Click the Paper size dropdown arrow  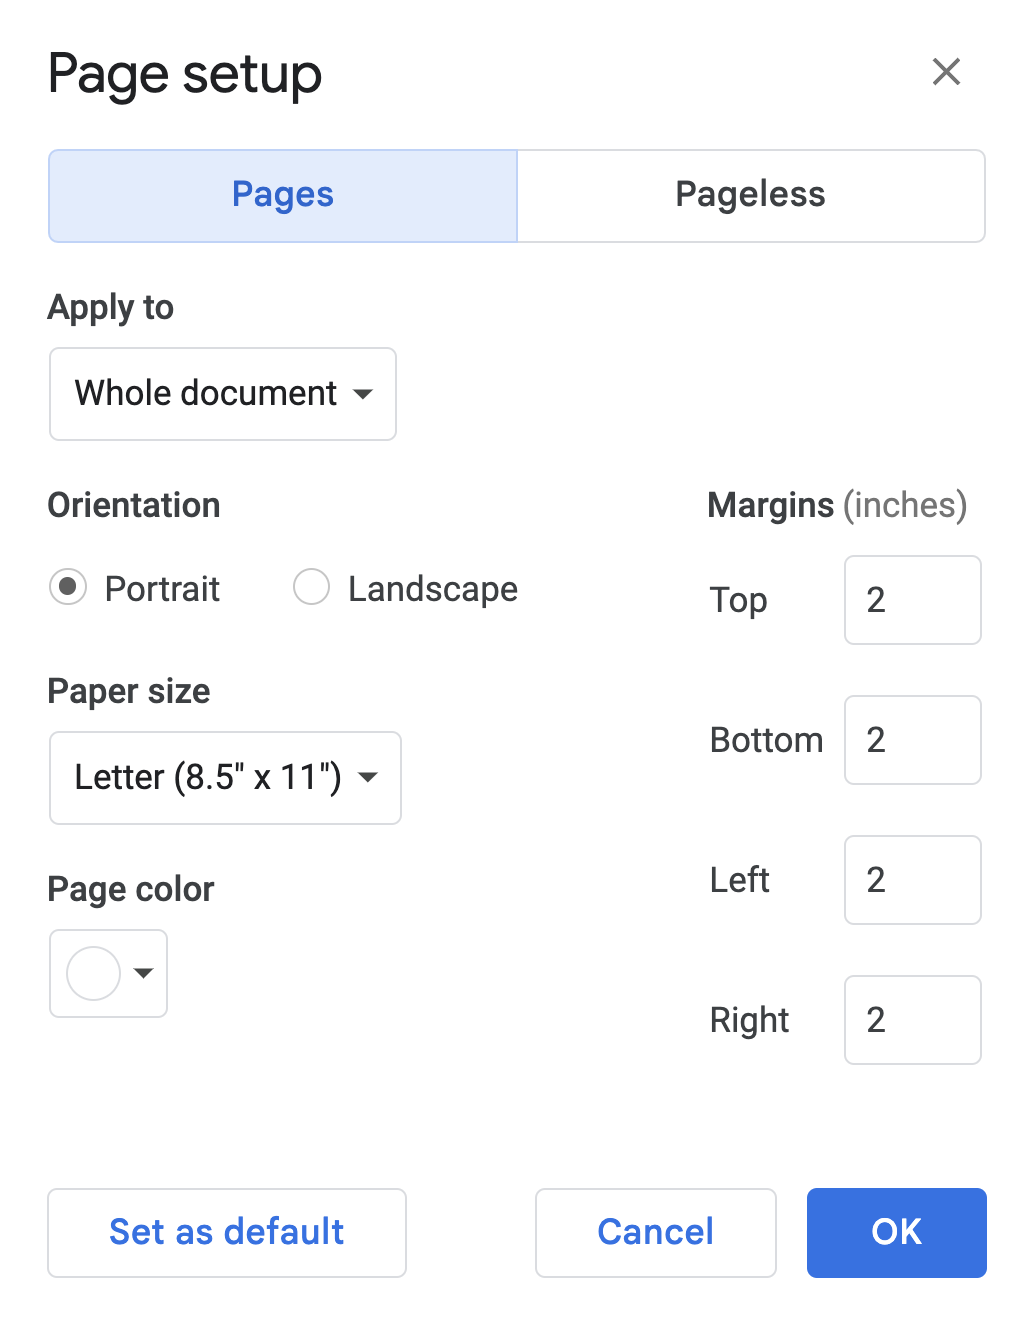pos(368,777)
